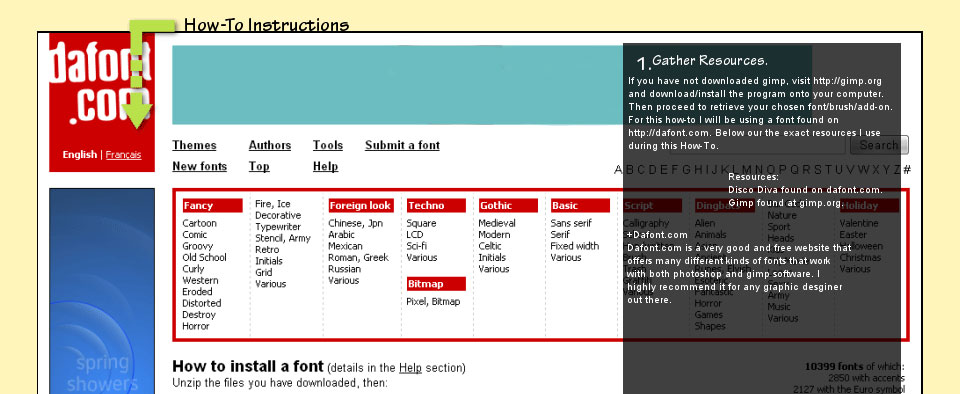Open Typewriter fonts category
This screenshot has height=394, width=960.
(278, 227)
